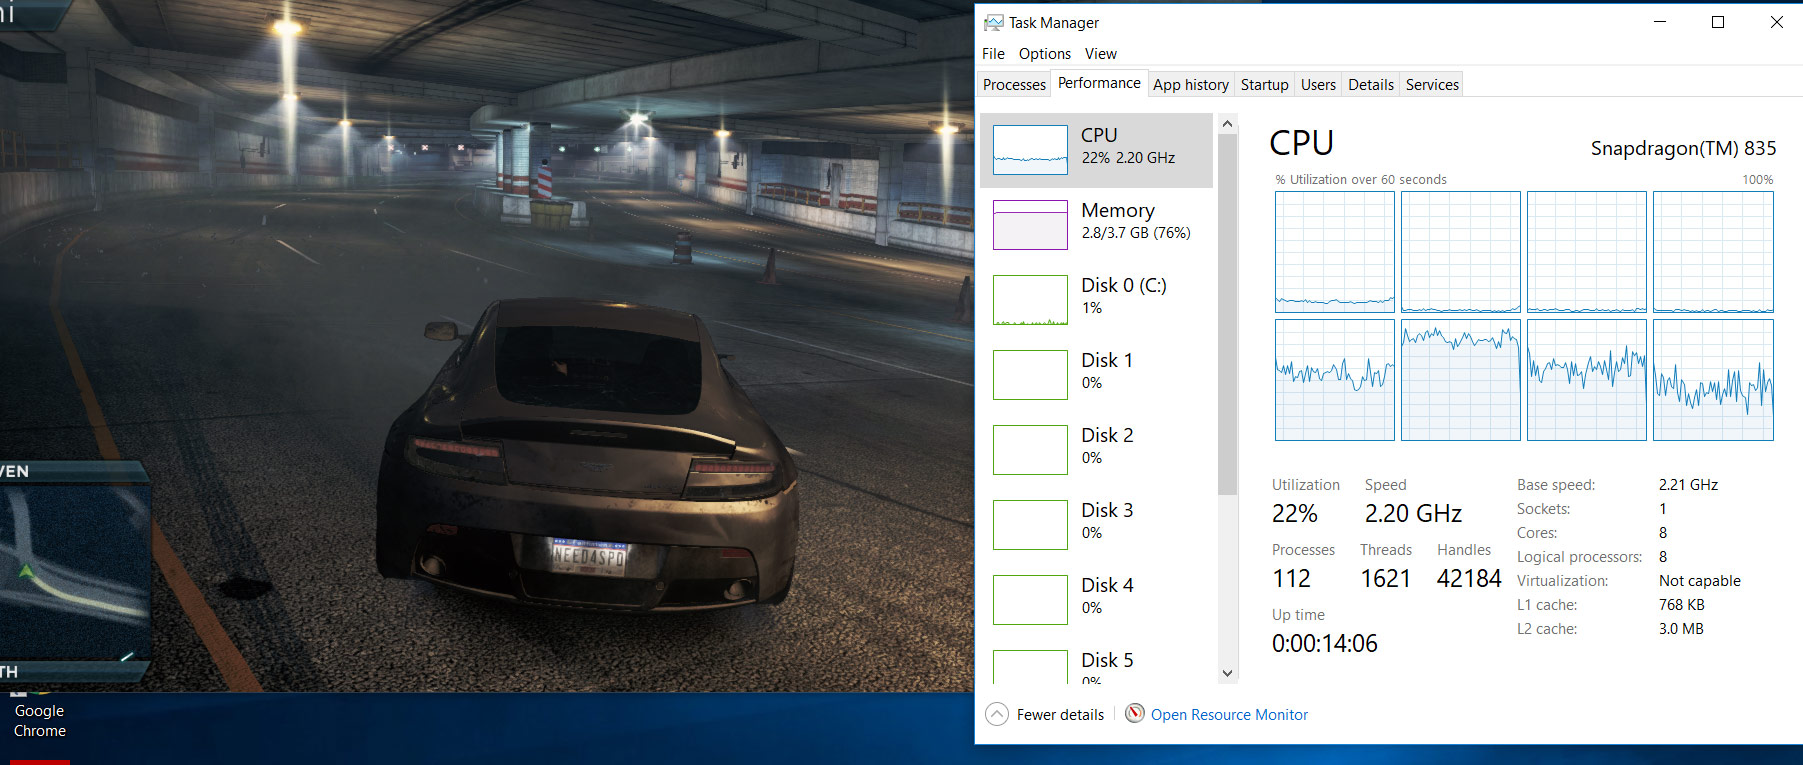Click the third top-row CPU core graph

point(1586,252)
